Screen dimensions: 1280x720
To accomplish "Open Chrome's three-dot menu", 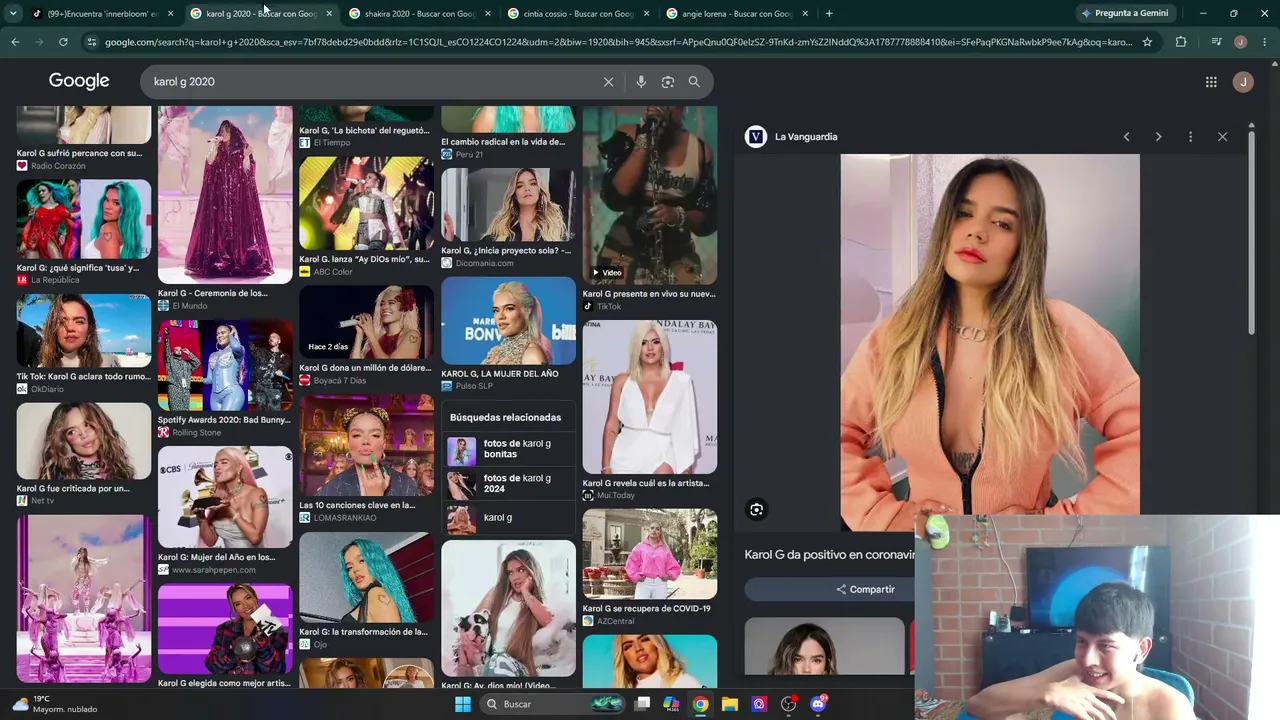I will [x=1264, y=42].
